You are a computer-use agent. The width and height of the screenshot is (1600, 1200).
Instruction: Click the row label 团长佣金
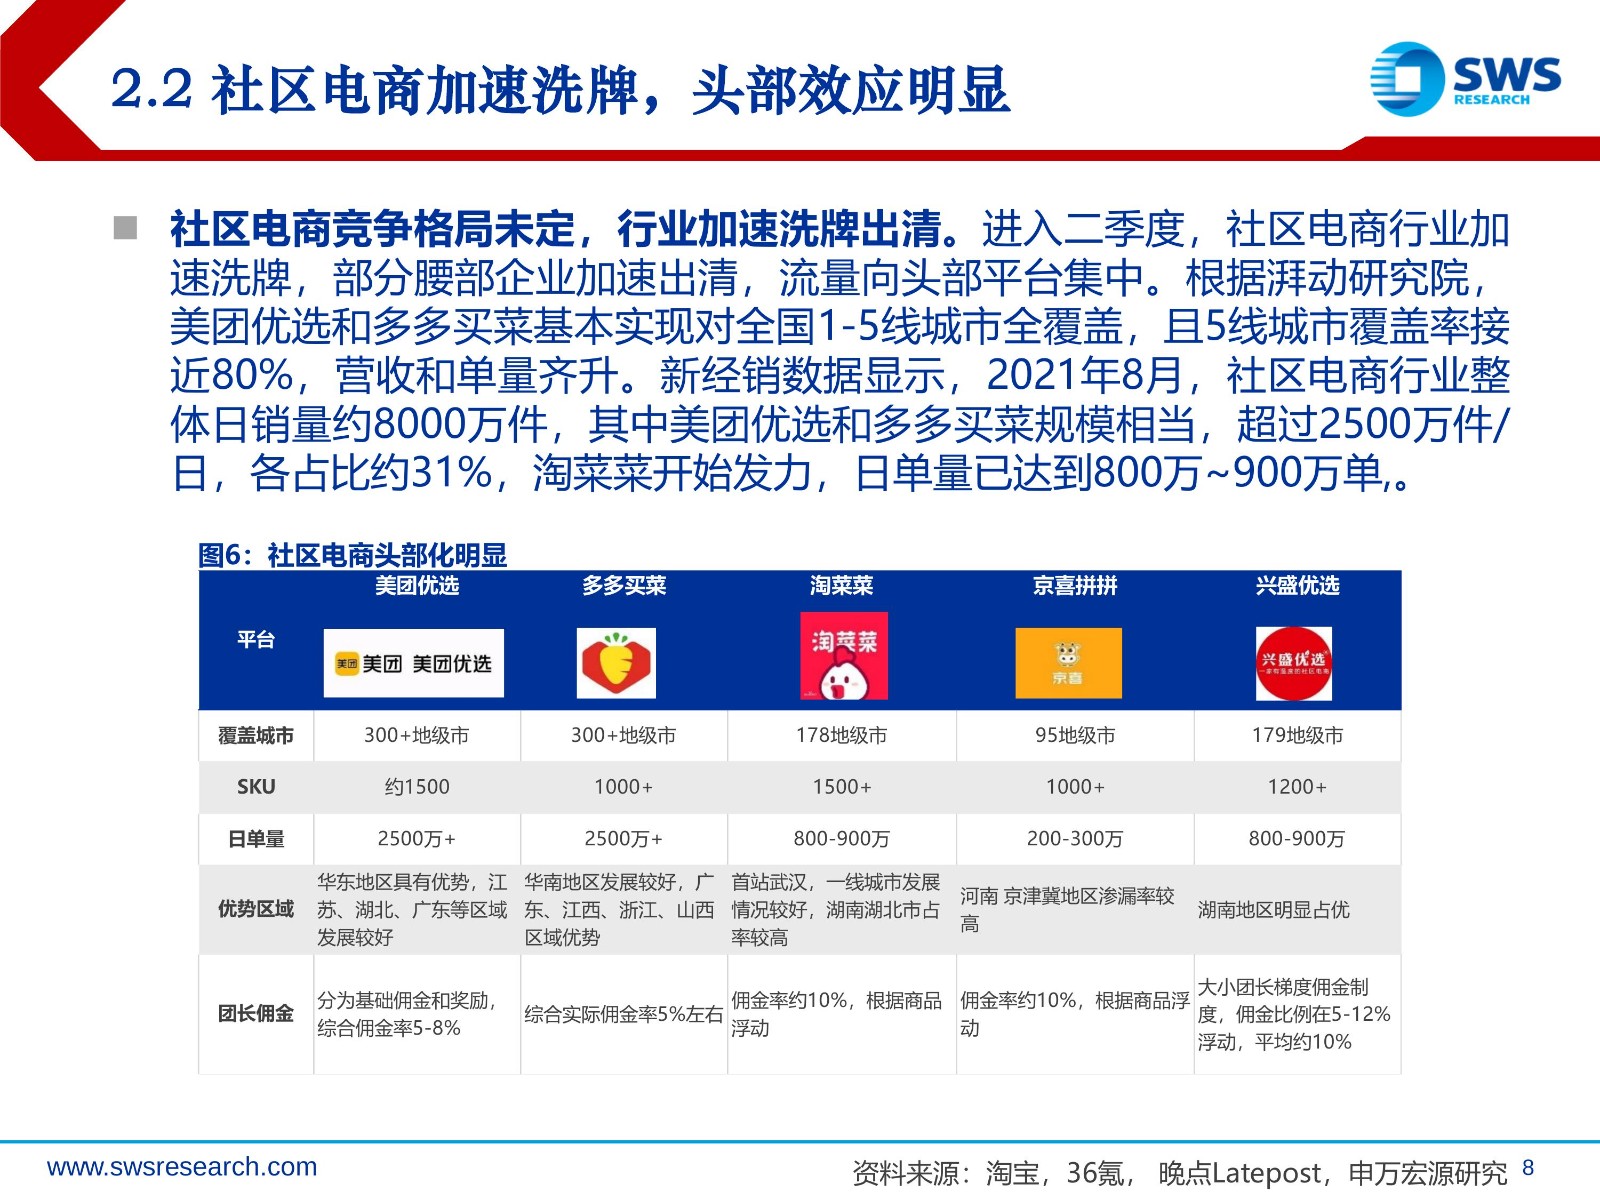pyautogui.click(x=256, y=1014)
